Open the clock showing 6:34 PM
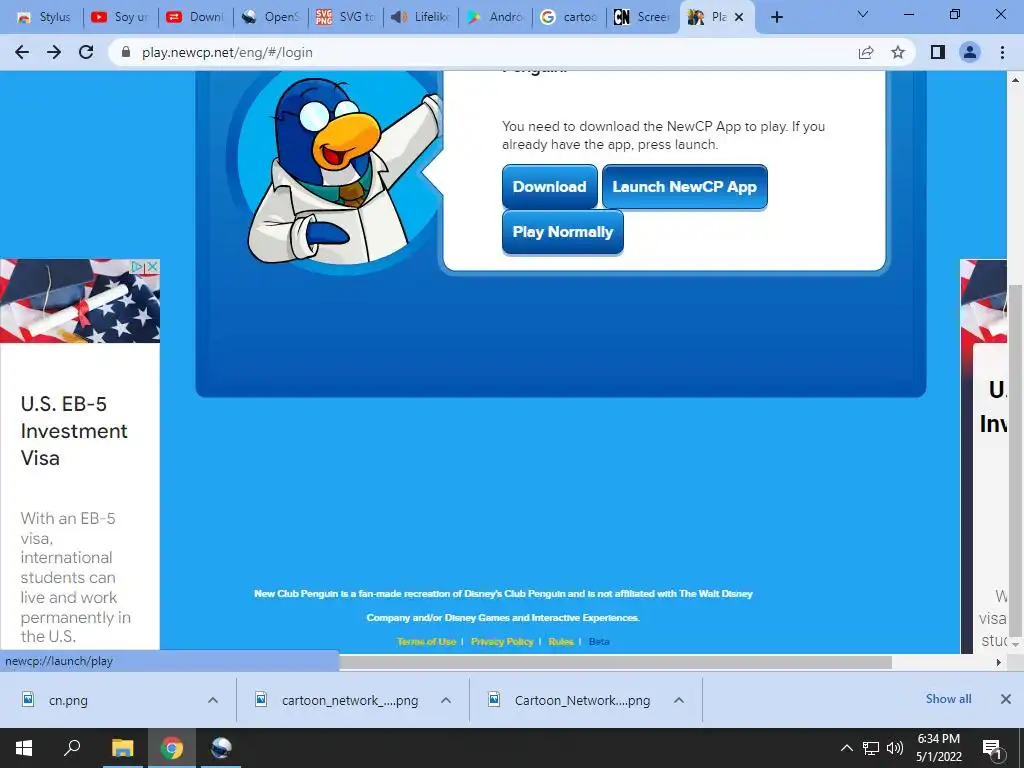The height and width of the screenshot is (768, 1024). point(938,748)
